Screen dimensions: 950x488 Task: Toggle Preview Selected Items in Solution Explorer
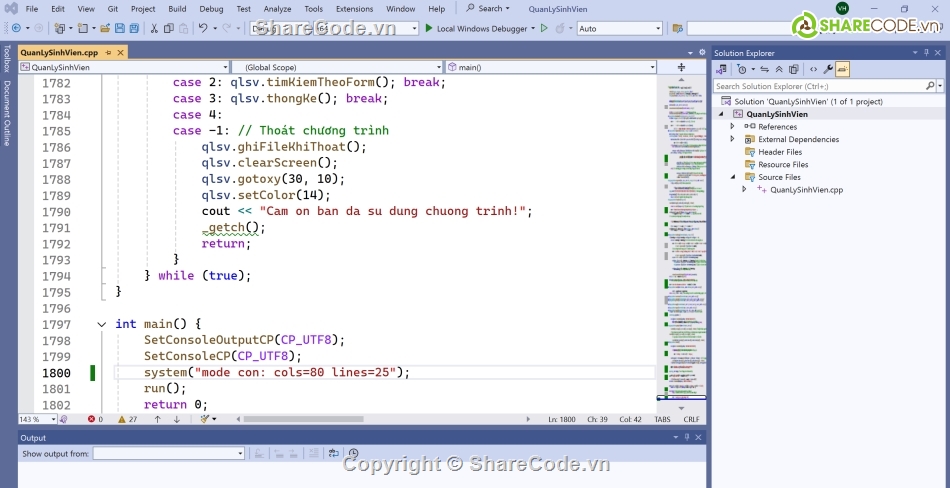click(843, 69)
